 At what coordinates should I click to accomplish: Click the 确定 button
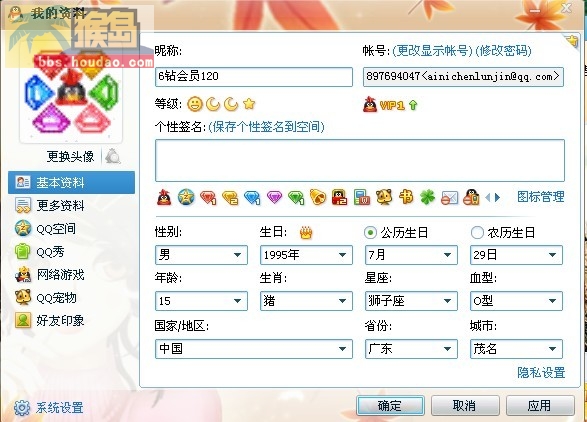(x=390, y=406)
